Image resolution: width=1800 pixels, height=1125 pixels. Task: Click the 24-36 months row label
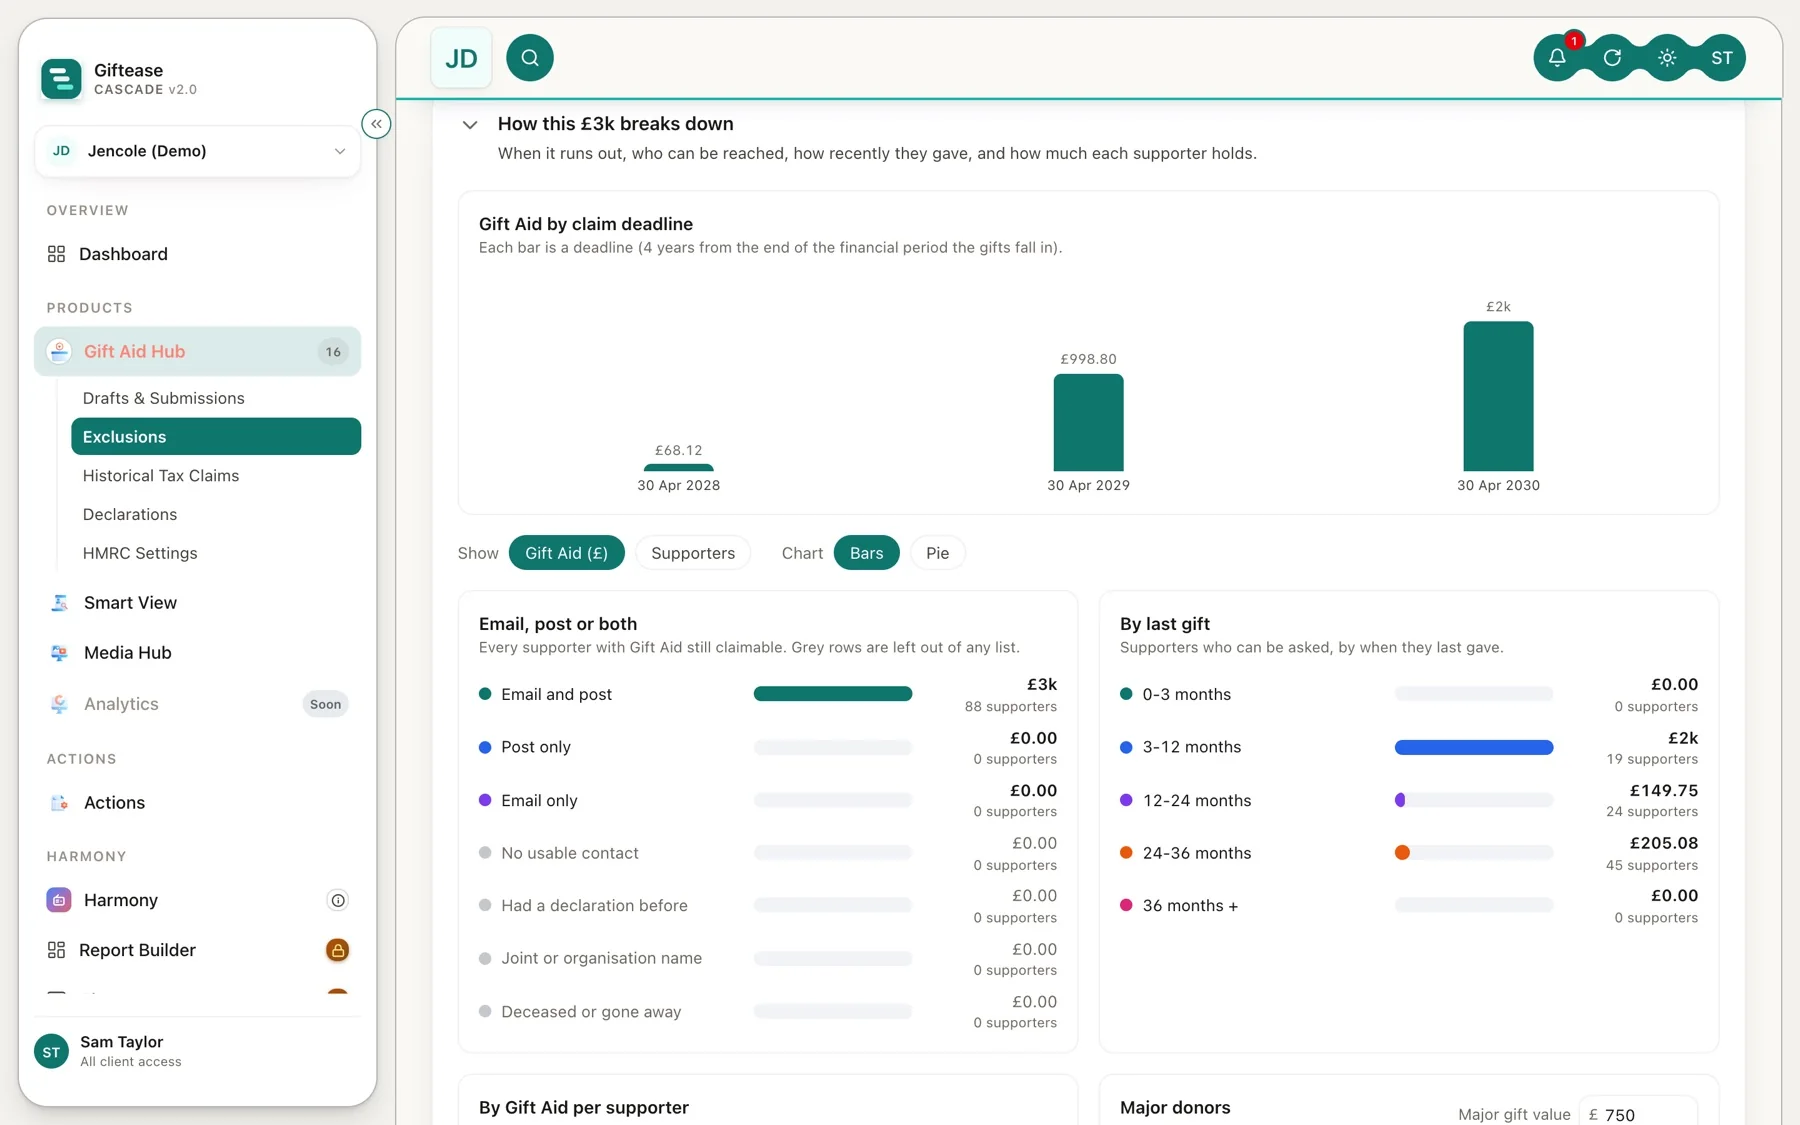[1197, 853]
